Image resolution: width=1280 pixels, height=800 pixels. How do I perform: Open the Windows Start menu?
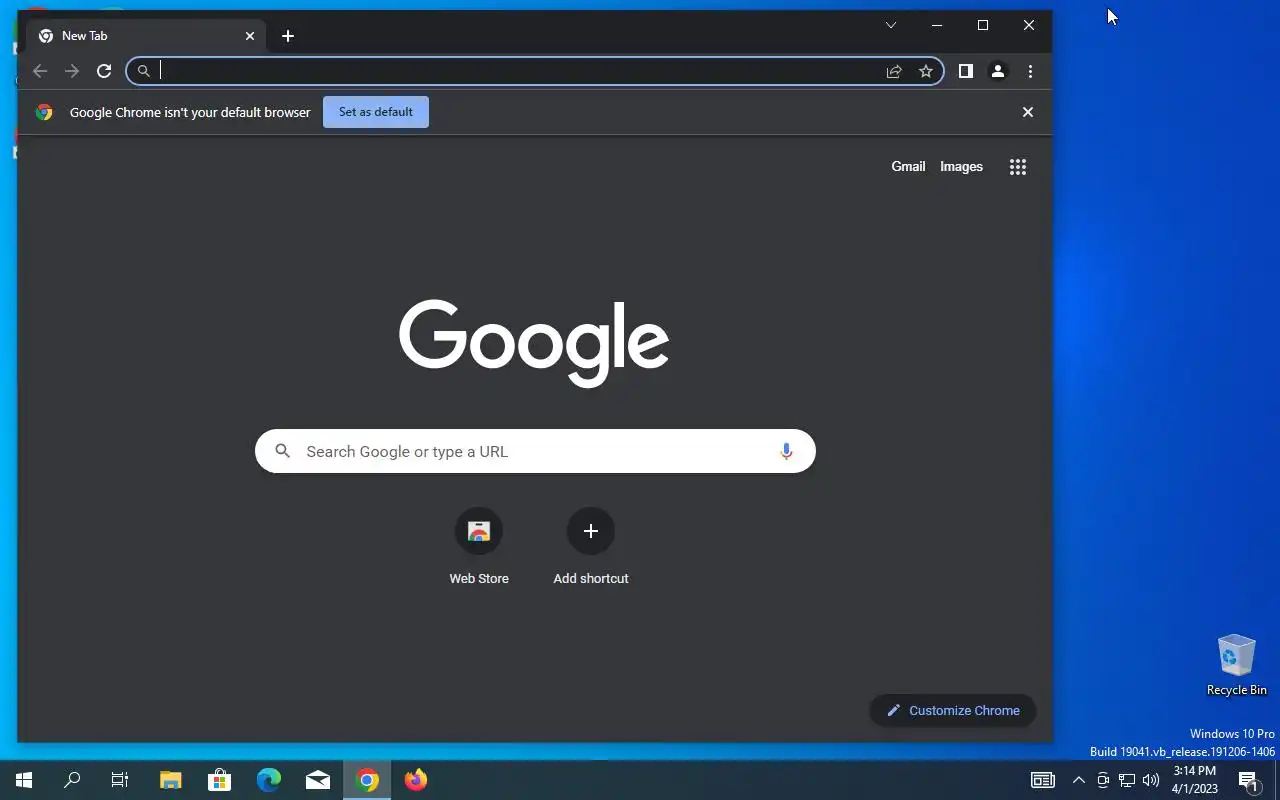[24, 780]
